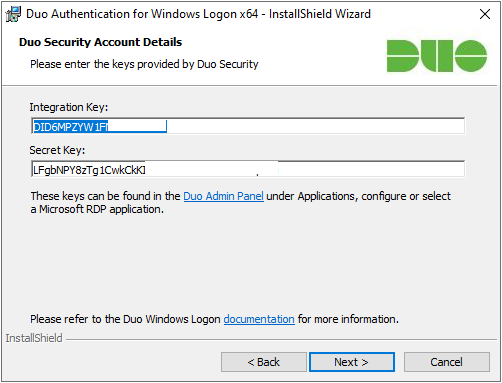The image size is (502, 383).
Task: Click the green Duo logo
Action: [x=437, y=56]
